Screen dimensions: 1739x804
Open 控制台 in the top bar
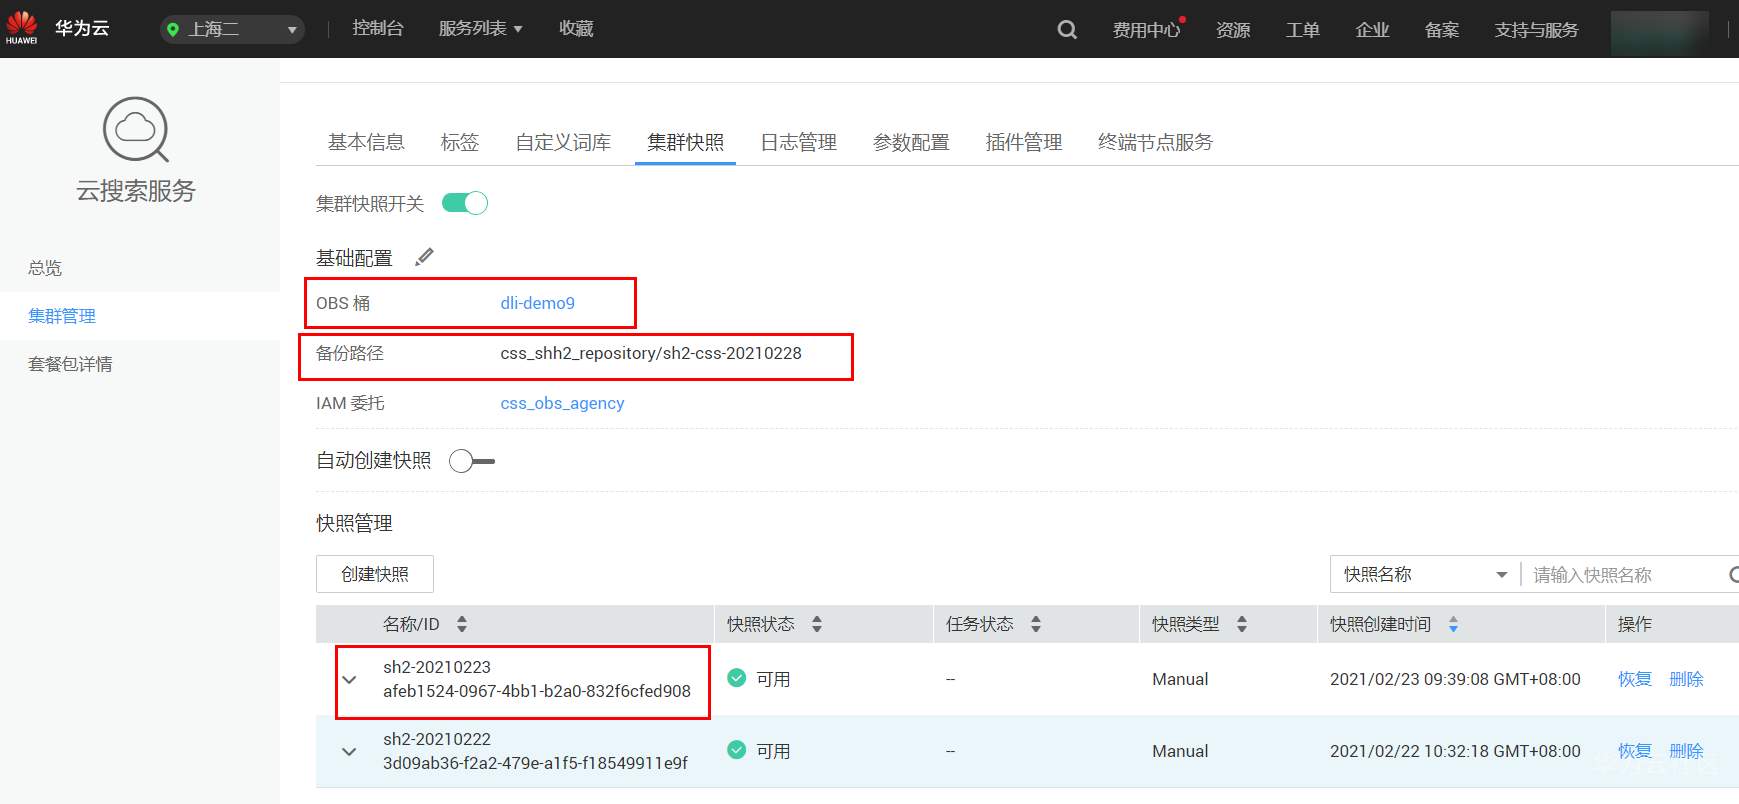(378, 29)
